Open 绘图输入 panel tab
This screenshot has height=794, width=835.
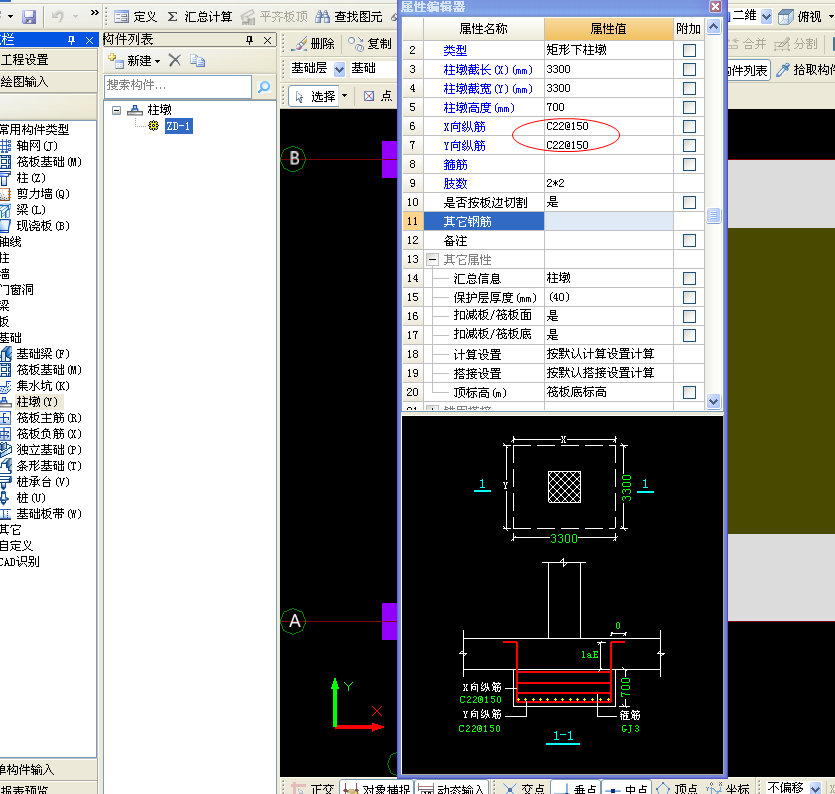click(48, 81)
